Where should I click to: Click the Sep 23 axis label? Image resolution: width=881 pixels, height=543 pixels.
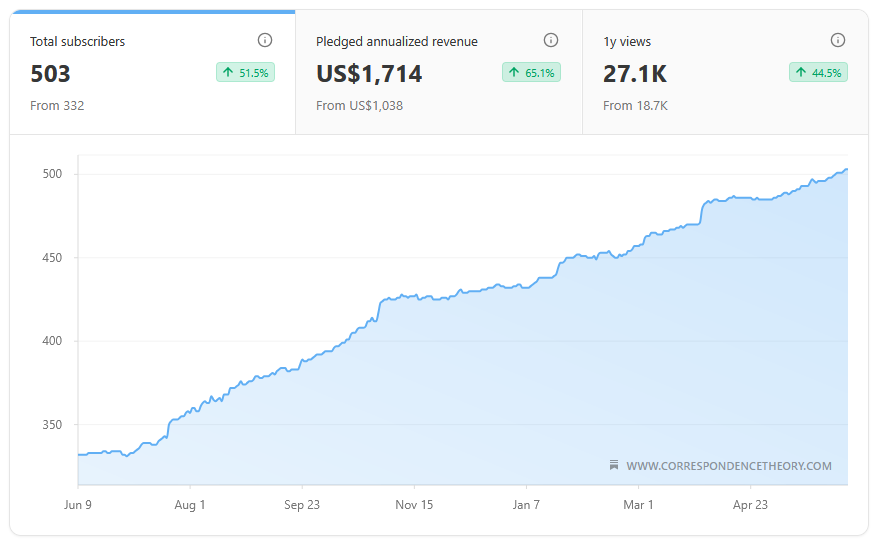[302, 505]
